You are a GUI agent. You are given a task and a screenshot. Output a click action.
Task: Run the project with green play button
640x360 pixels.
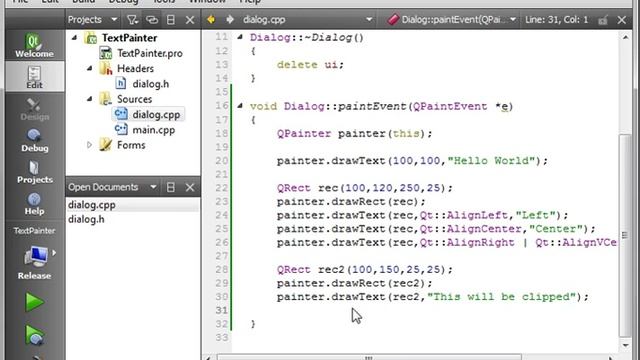[34, 302]
